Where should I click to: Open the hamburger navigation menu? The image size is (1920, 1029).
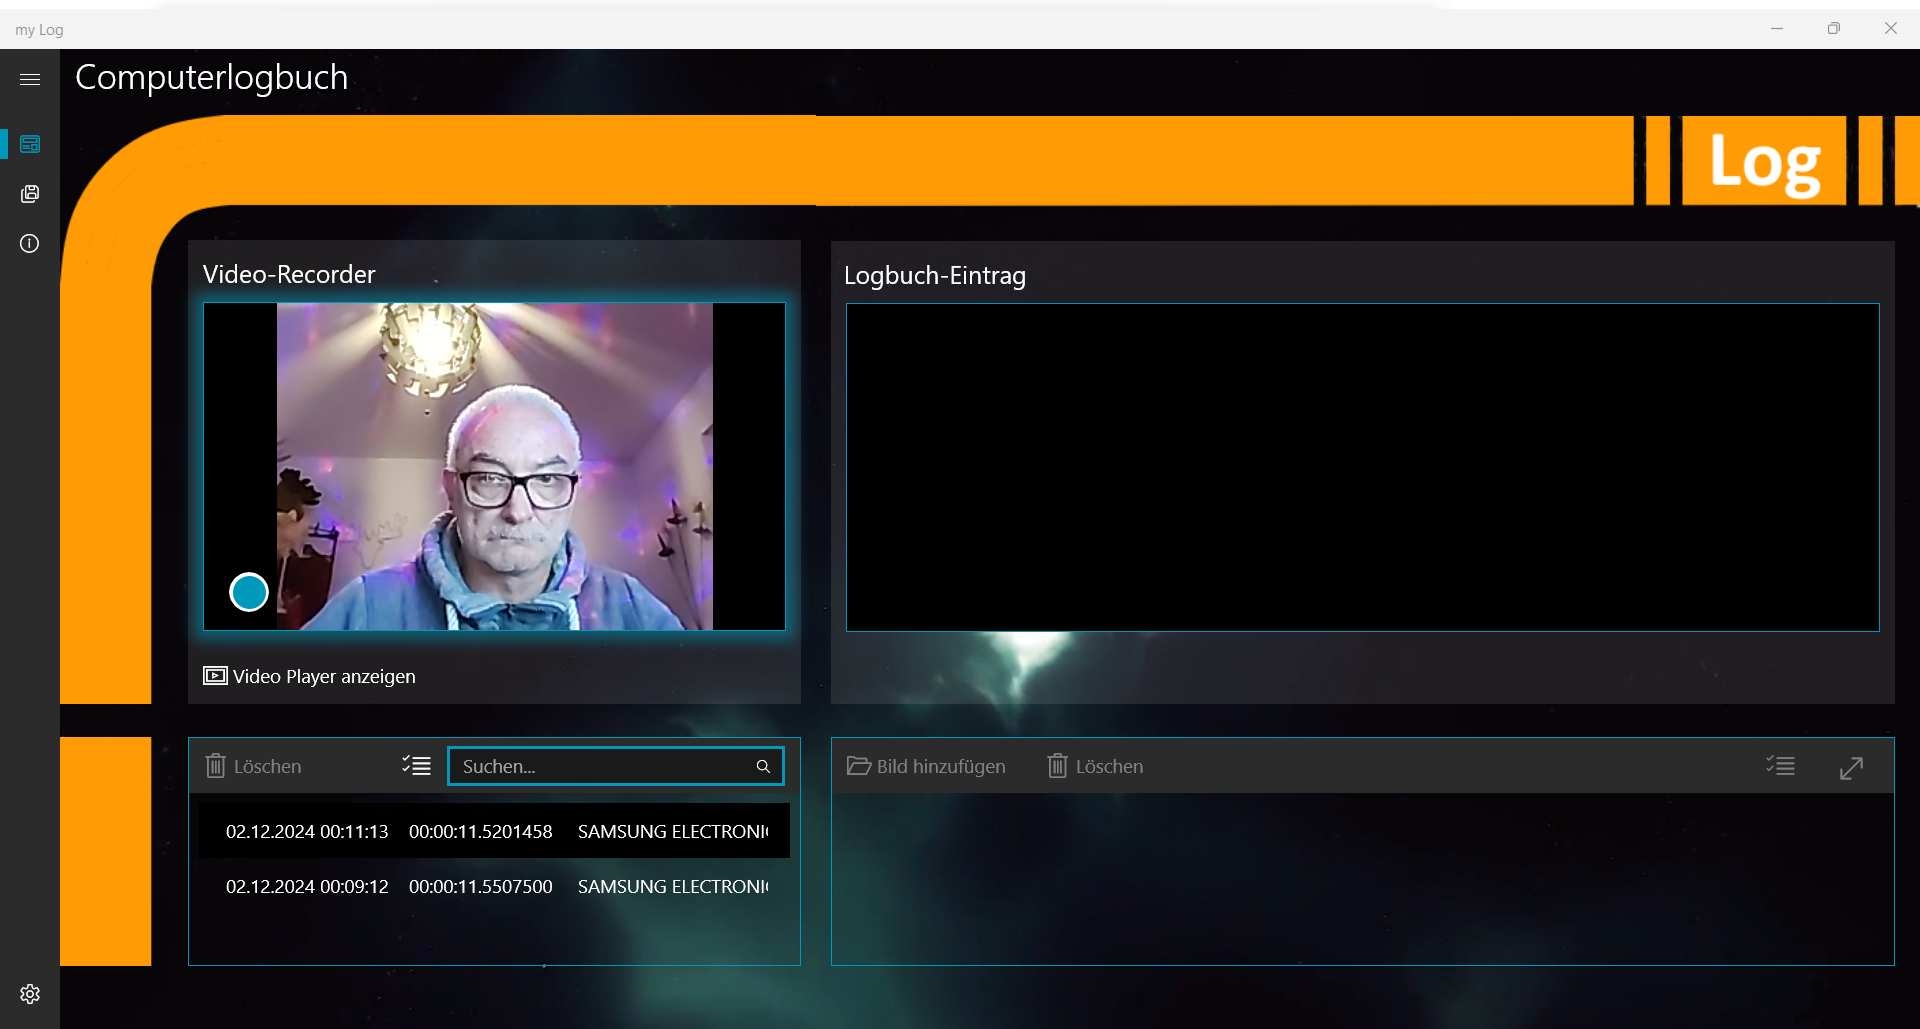(30, 79)
